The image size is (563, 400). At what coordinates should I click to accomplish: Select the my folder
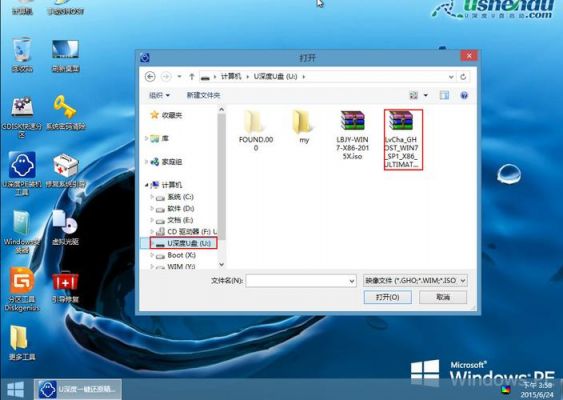click(x=304, y=127)
